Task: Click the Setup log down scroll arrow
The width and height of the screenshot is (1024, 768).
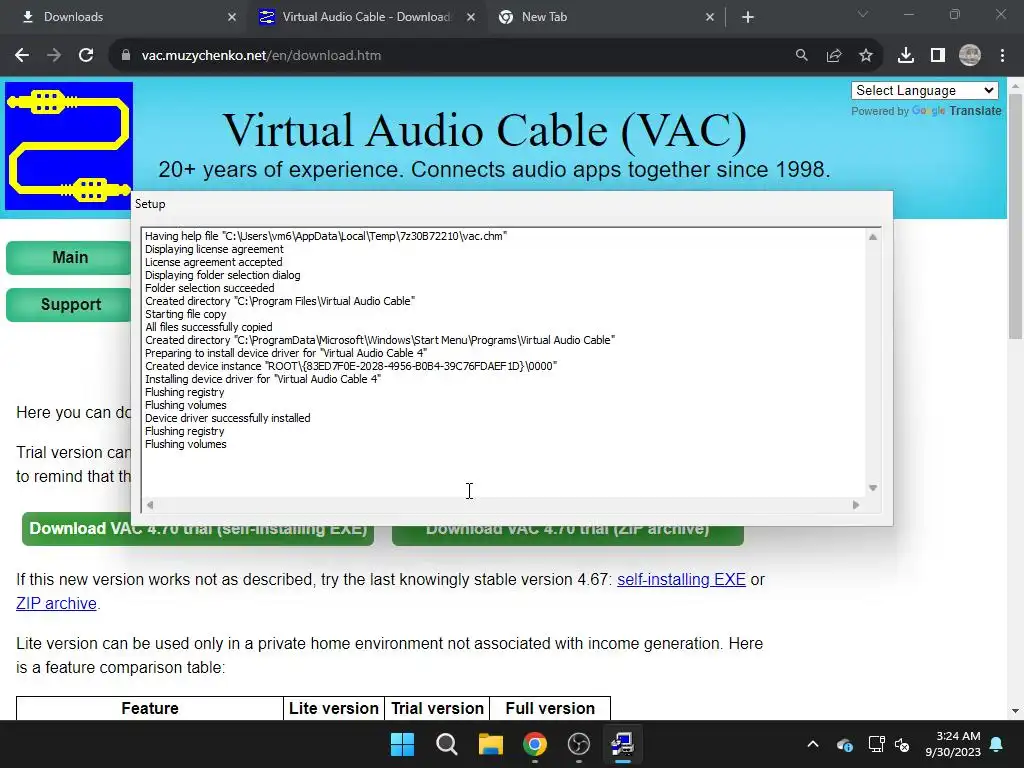Action: pos(873,488)
